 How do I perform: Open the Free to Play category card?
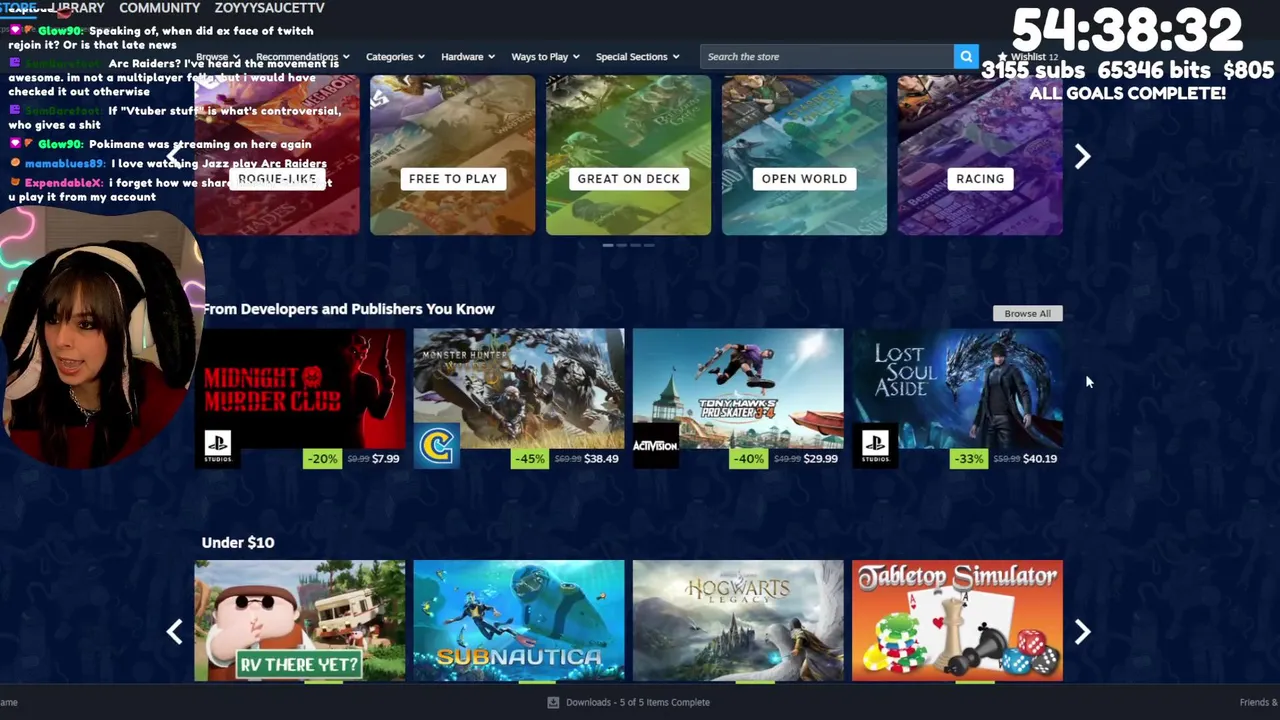pyautogui.click(x=453, y=156)
